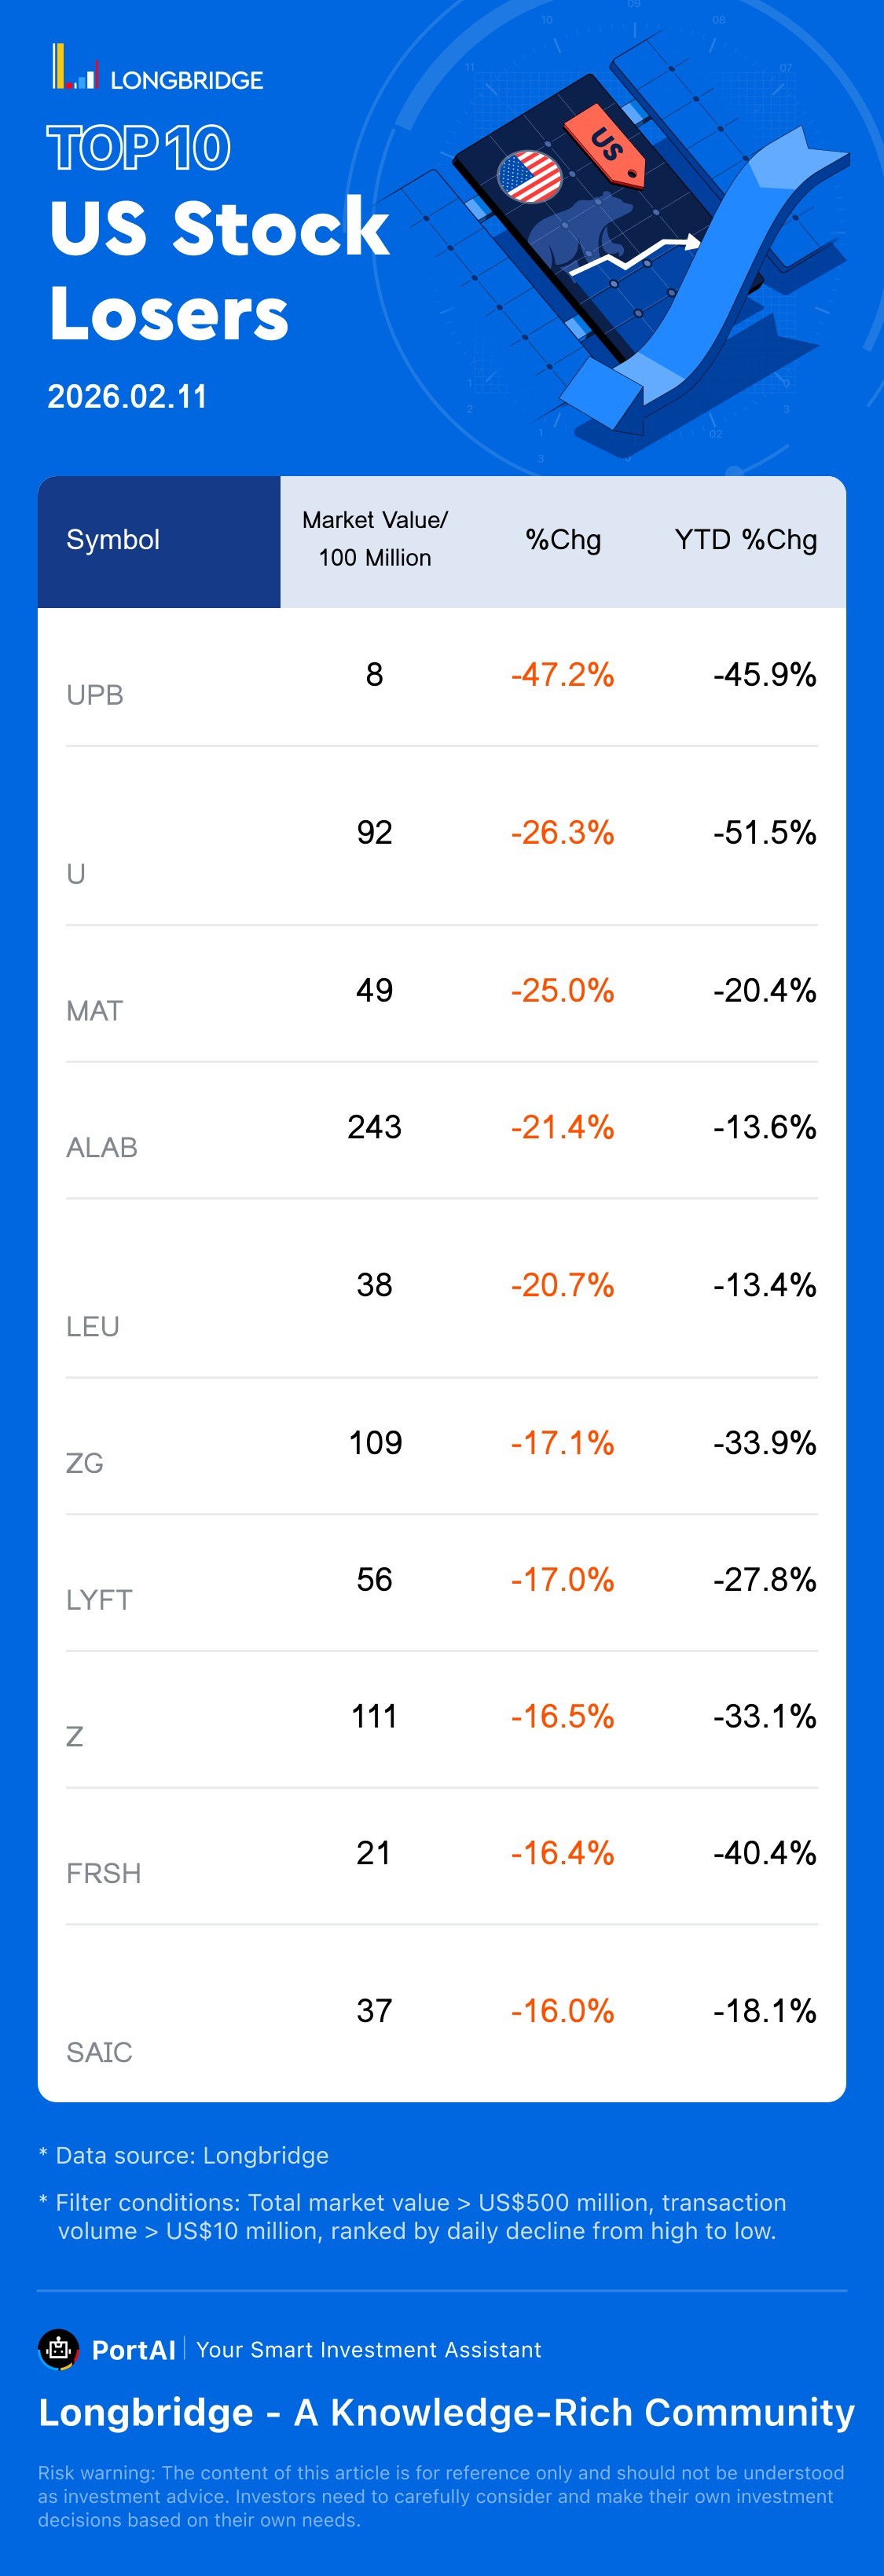Open the MAT stock symbol
The image size is (884, 2576).
95,1011
